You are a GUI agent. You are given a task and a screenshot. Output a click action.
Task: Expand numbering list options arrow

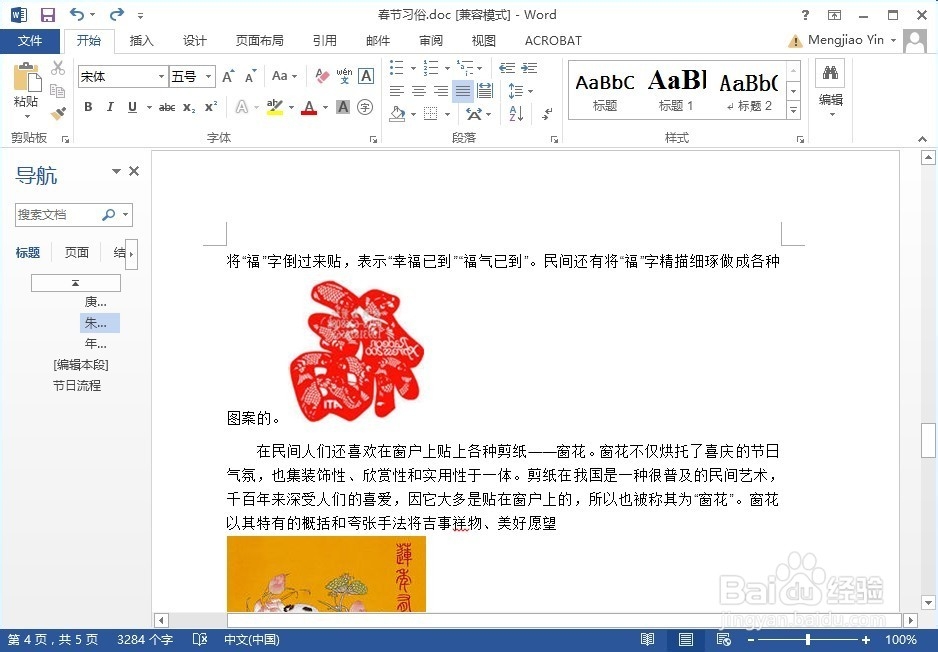tap(447, 68)
